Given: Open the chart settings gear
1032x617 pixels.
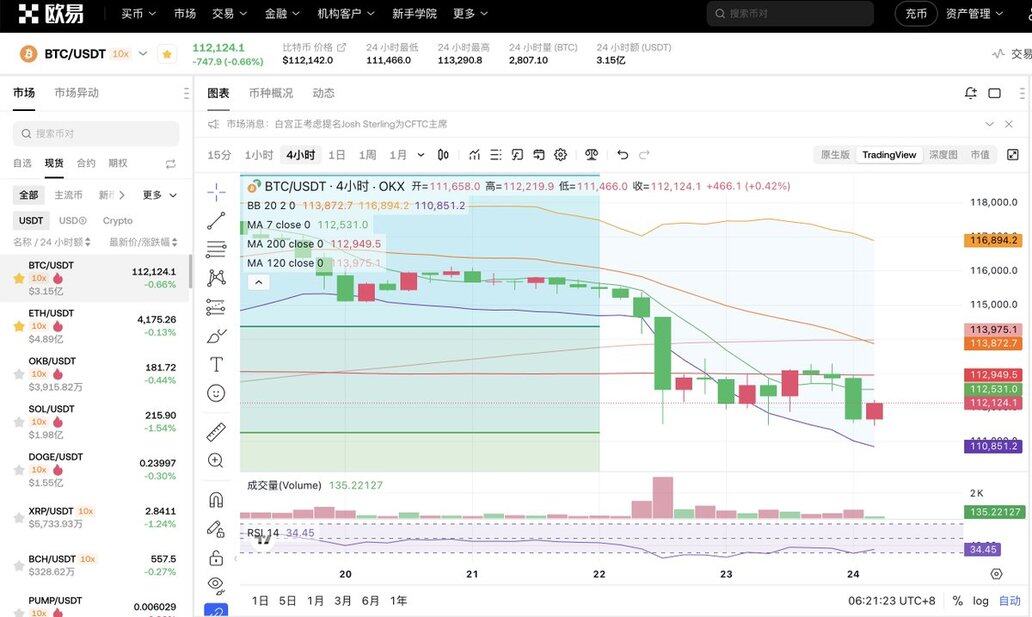Looking at the screenshot, I should pyautogui.click(x=560, y=155).
